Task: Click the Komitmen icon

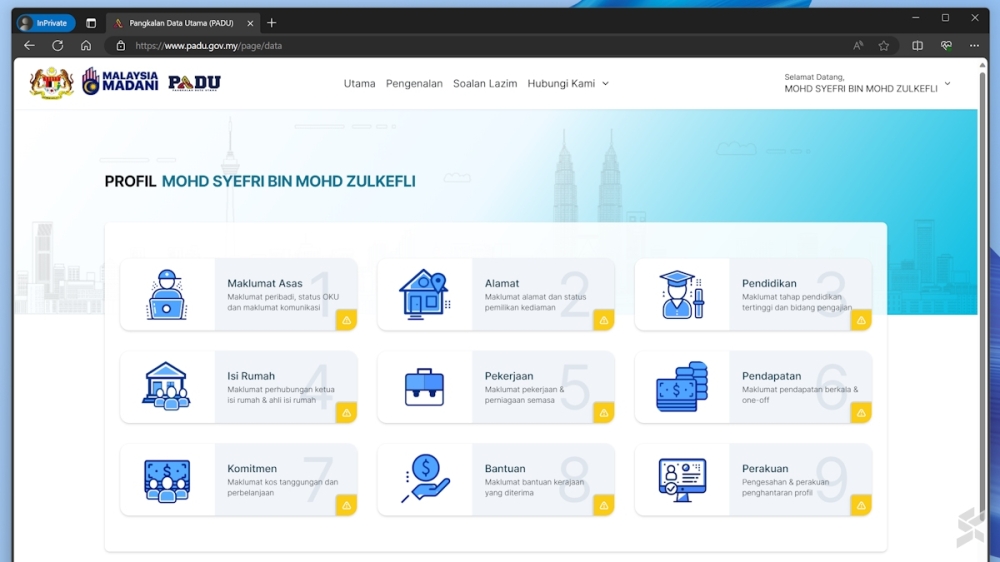Action: 167,480
